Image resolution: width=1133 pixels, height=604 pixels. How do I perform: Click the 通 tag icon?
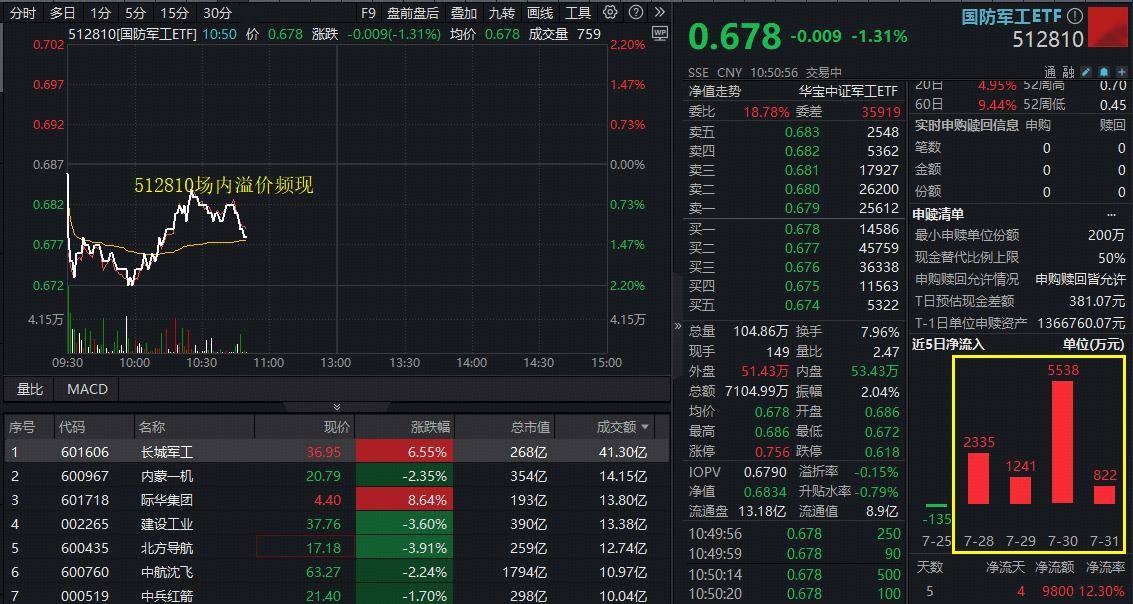click(x=1050, y=72)
